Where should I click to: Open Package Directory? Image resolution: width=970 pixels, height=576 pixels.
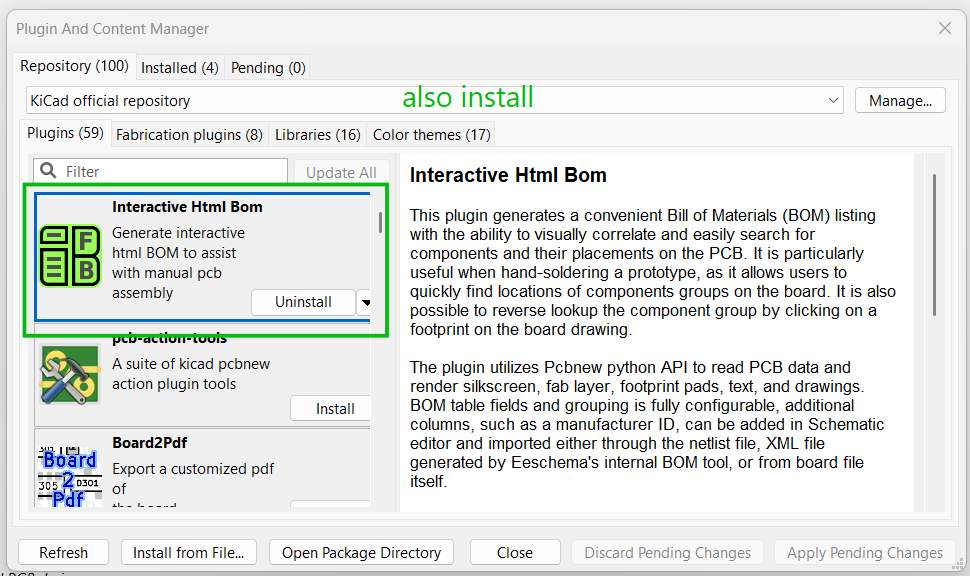[361, 552]
